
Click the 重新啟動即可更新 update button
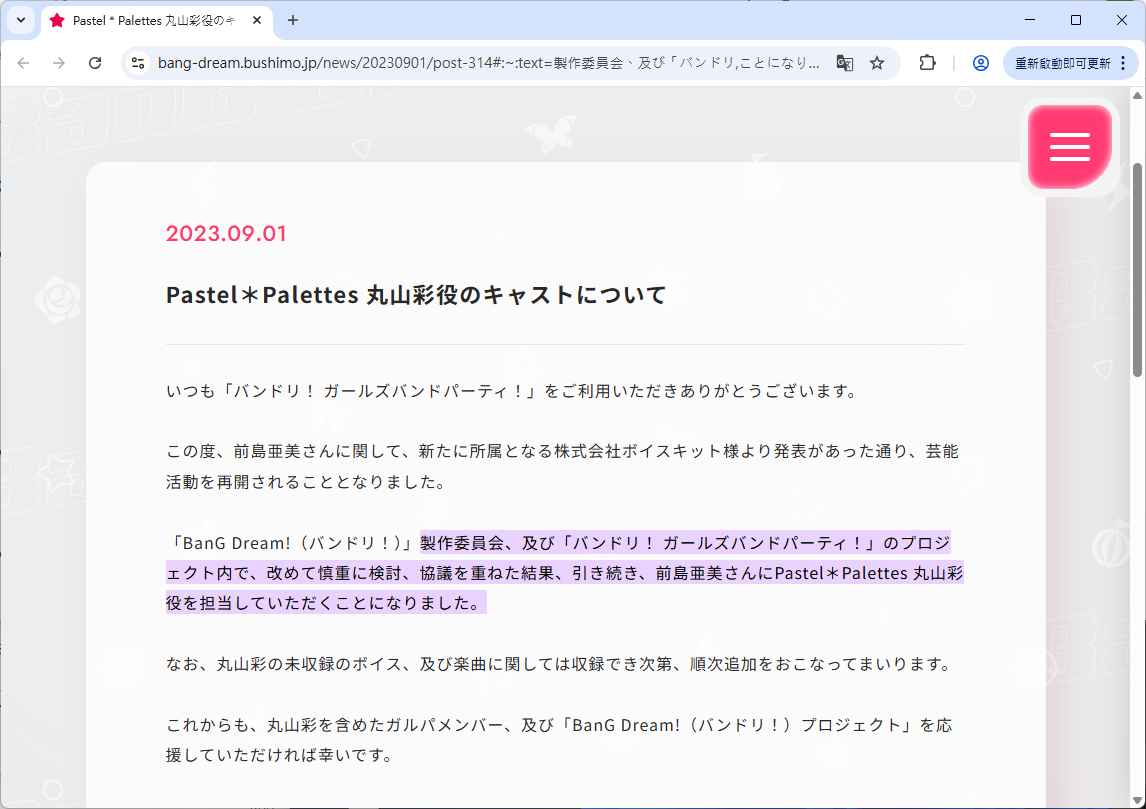click(1062, 63)
